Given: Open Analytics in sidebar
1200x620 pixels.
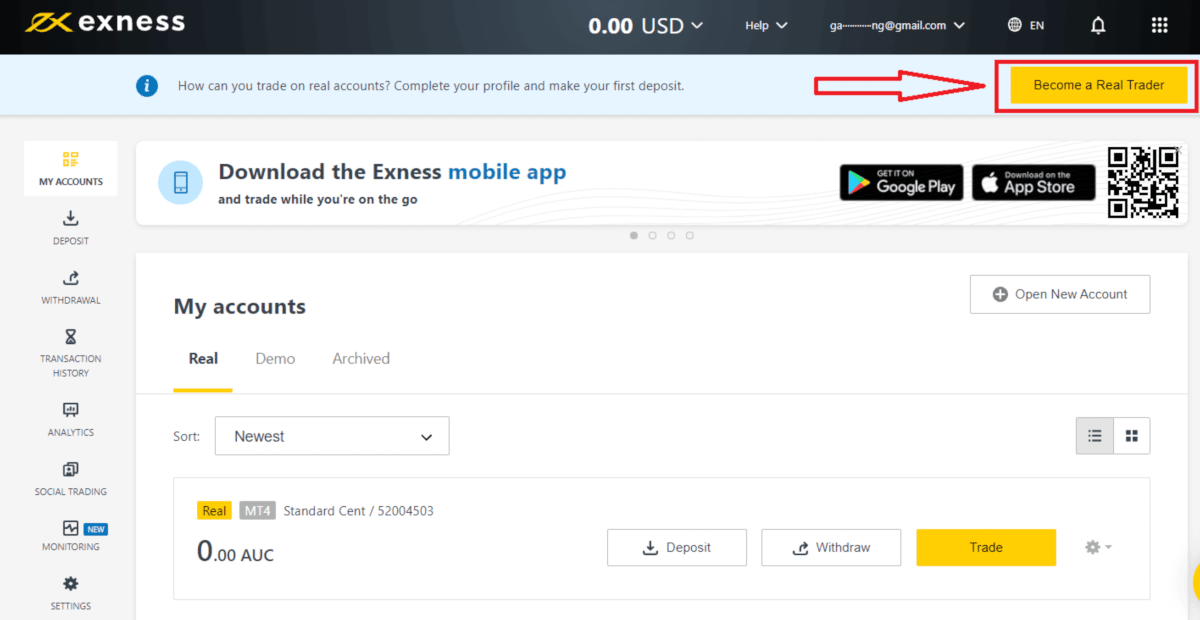Looking at the screenshot, I should pyautogui.click(x=71, y=420).
